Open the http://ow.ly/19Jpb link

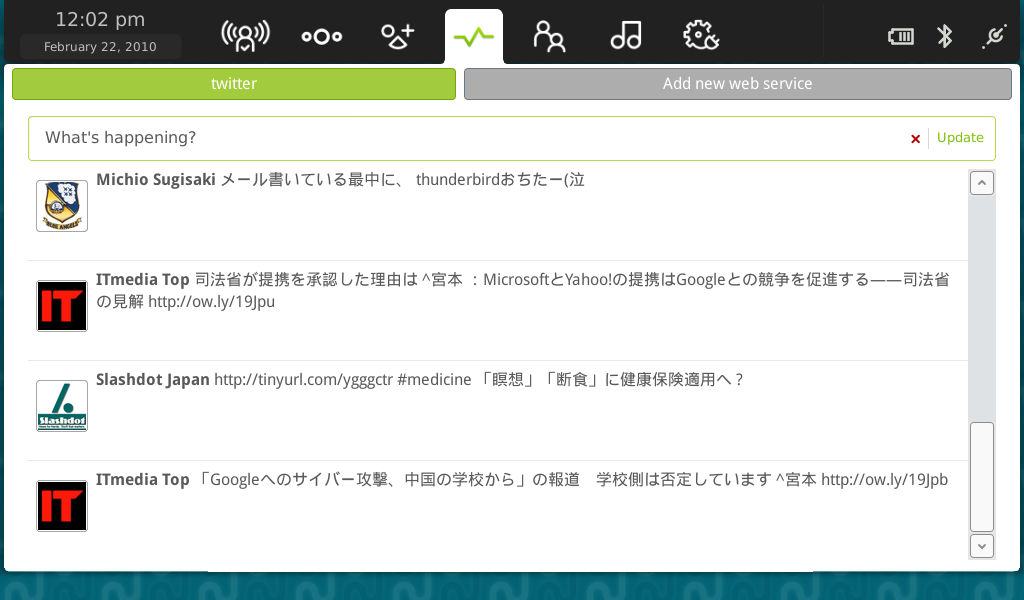[884, 480]
